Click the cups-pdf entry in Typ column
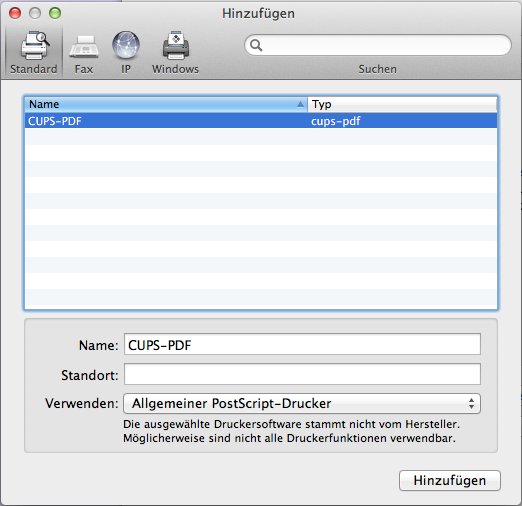The image size is (522, 506). click(335, 121)
